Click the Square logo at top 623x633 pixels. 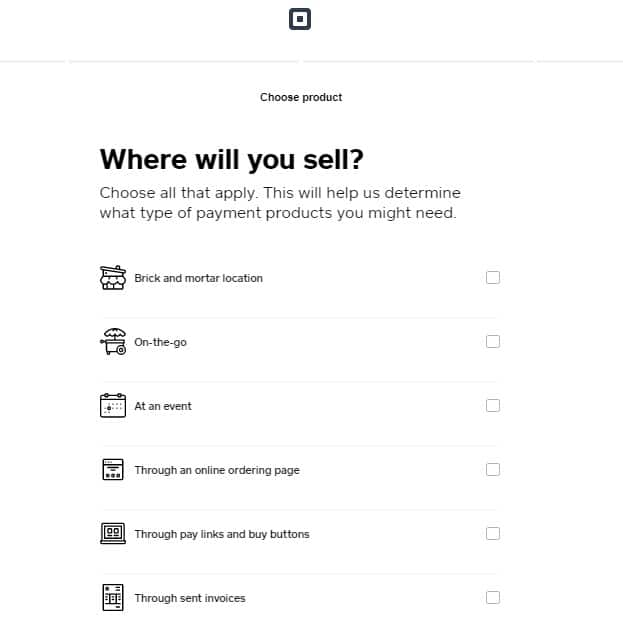[300, 20]
